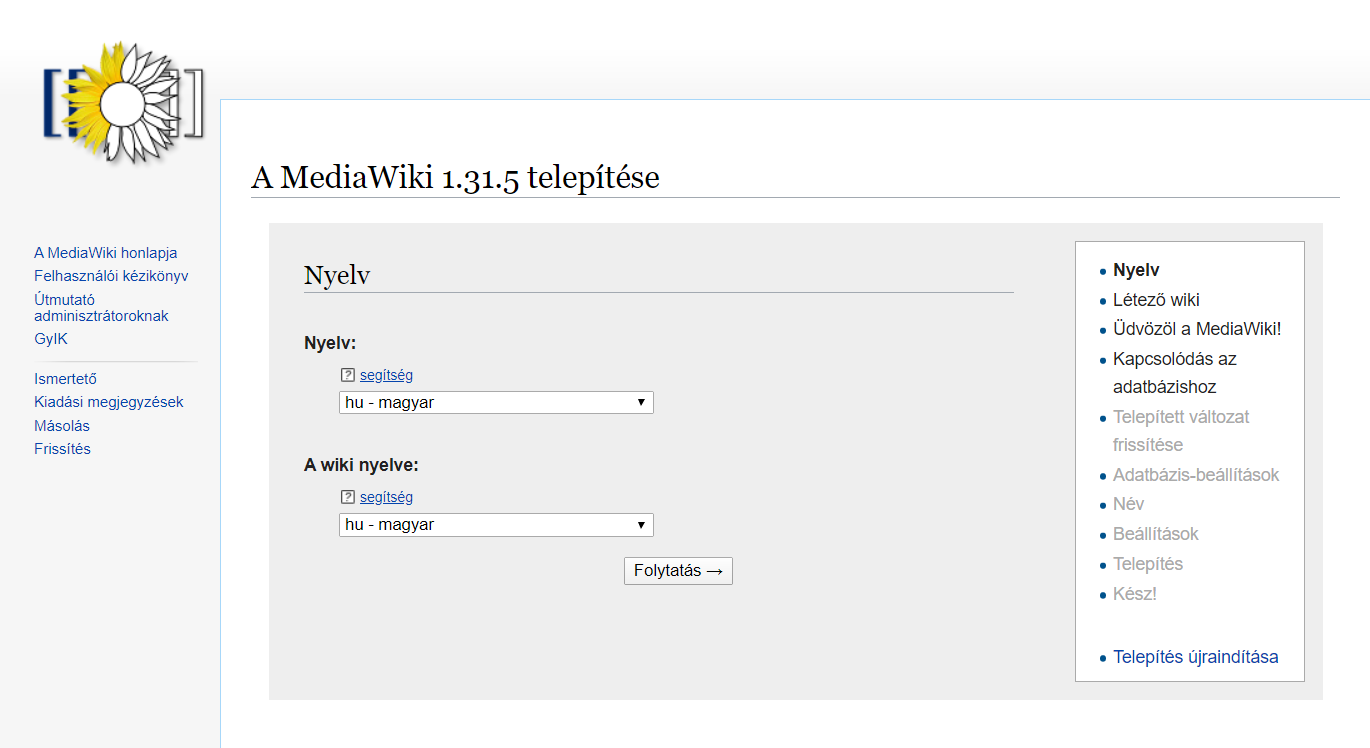This screenshot has height=748, width=1370.
Task: Go to GyIK in sidebar
Action: [x=51, y=339]
